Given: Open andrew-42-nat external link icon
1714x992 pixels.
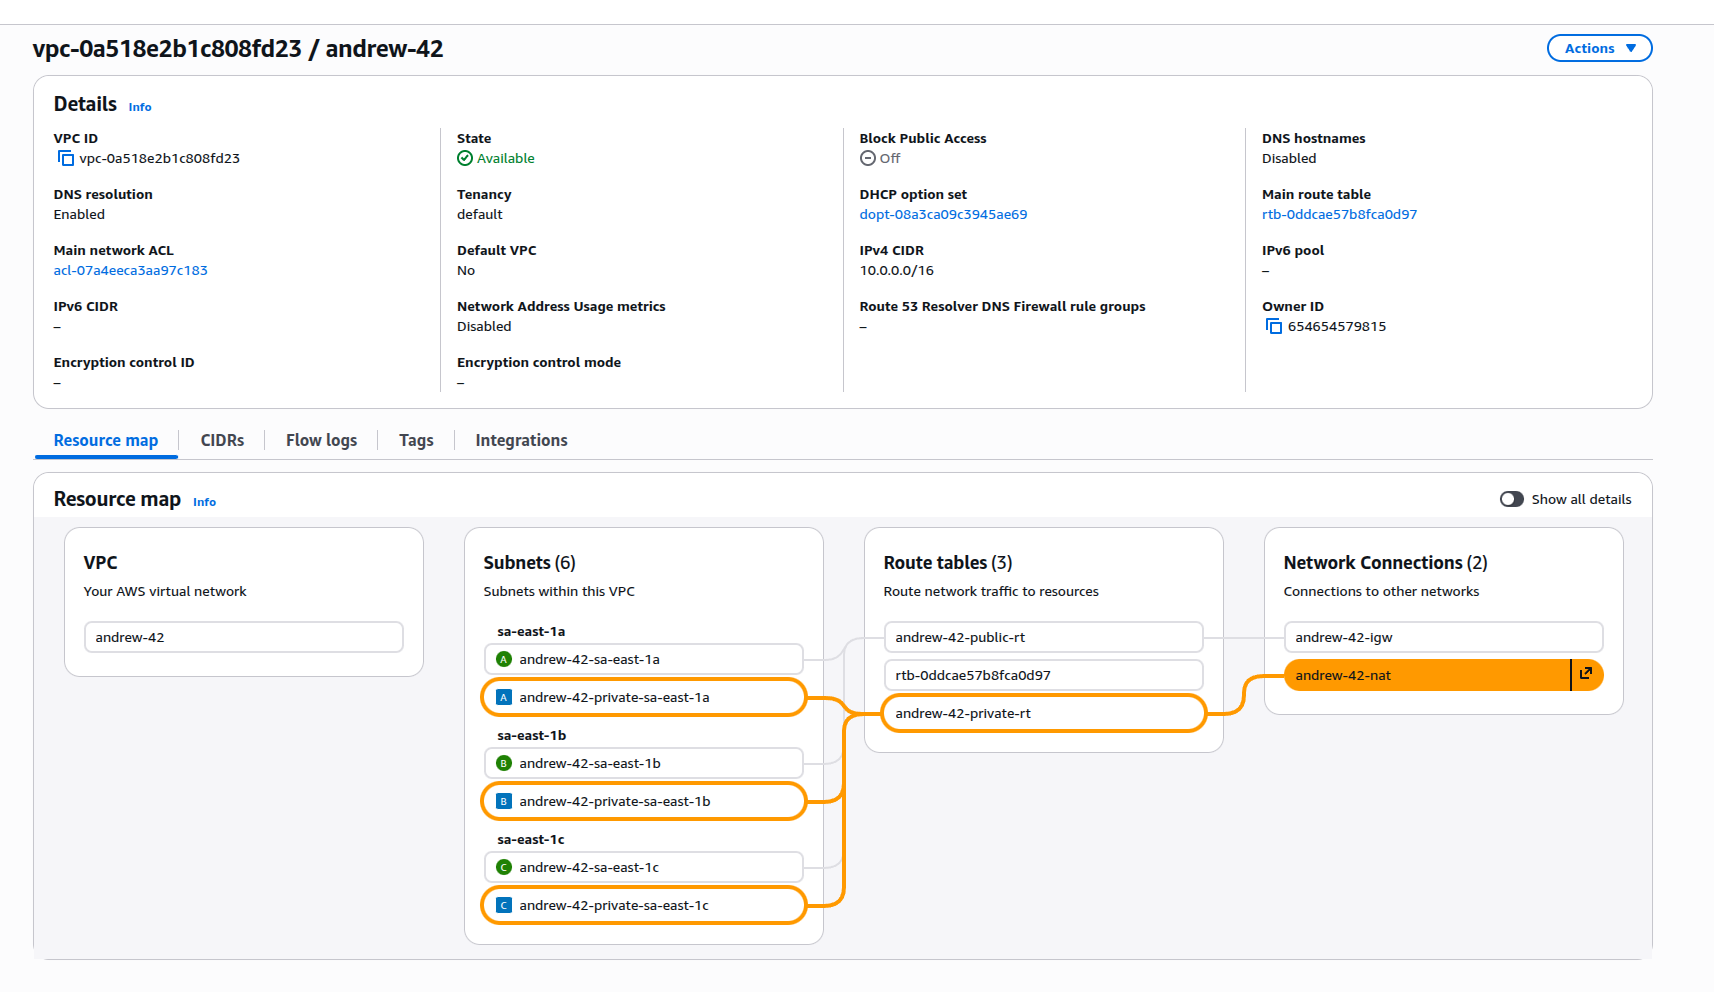Looking at the screenshot, I should [x=1585, y=675].
